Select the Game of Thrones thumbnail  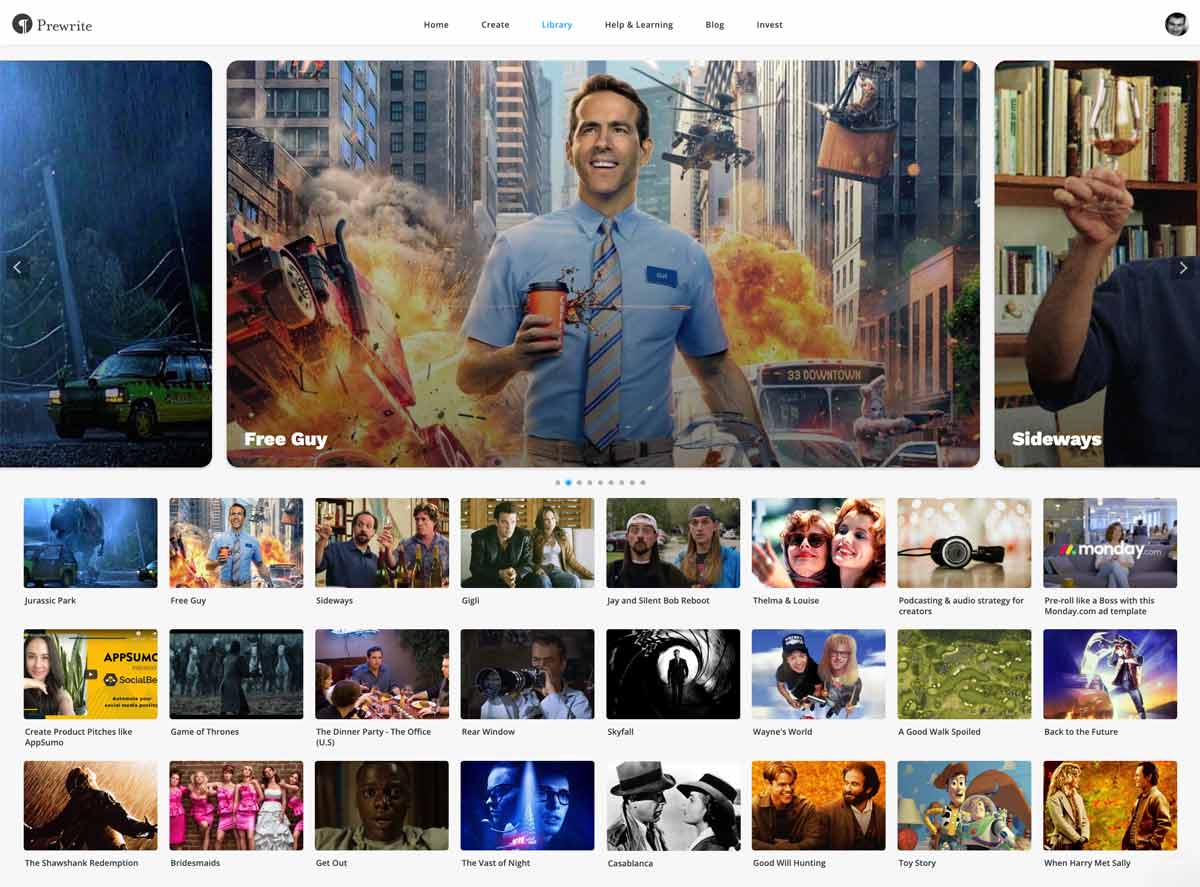(236, 674)
